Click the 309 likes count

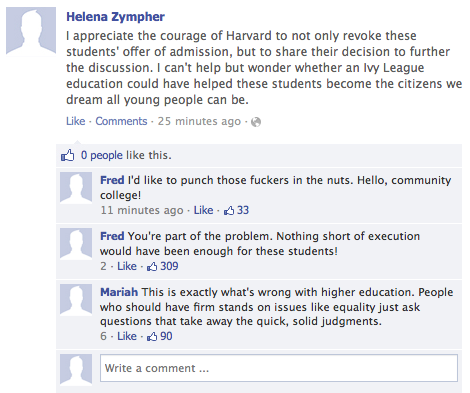click(x=169, y=266)
